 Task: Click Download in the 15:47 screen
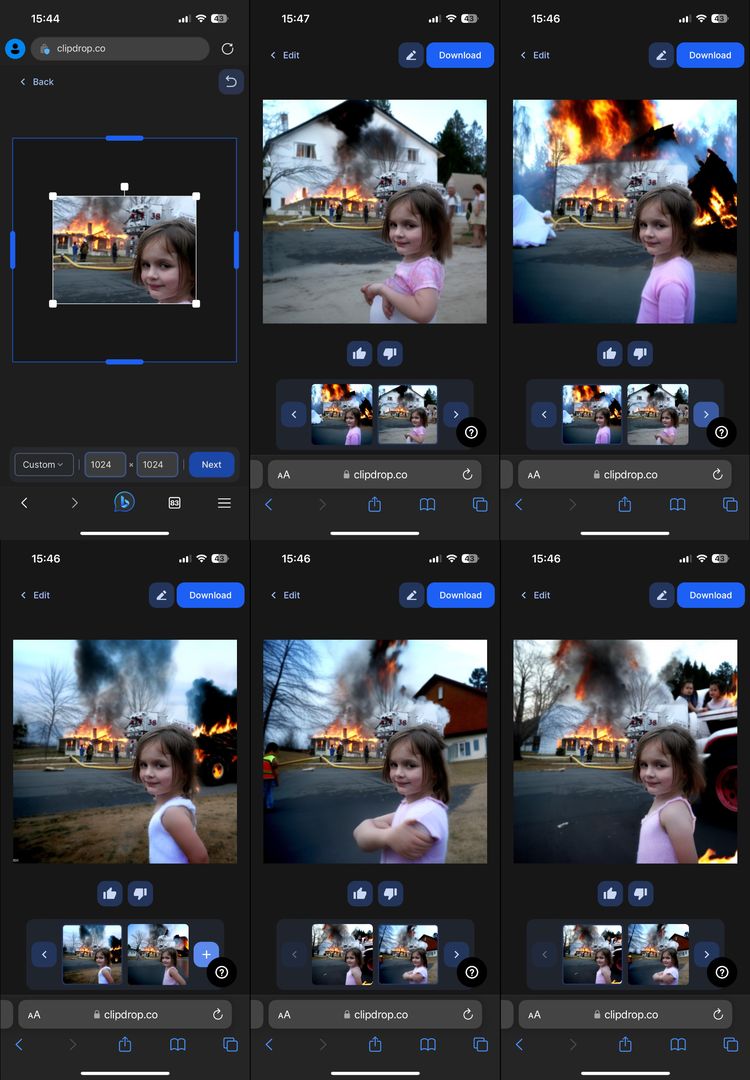[x=460, y=55]
